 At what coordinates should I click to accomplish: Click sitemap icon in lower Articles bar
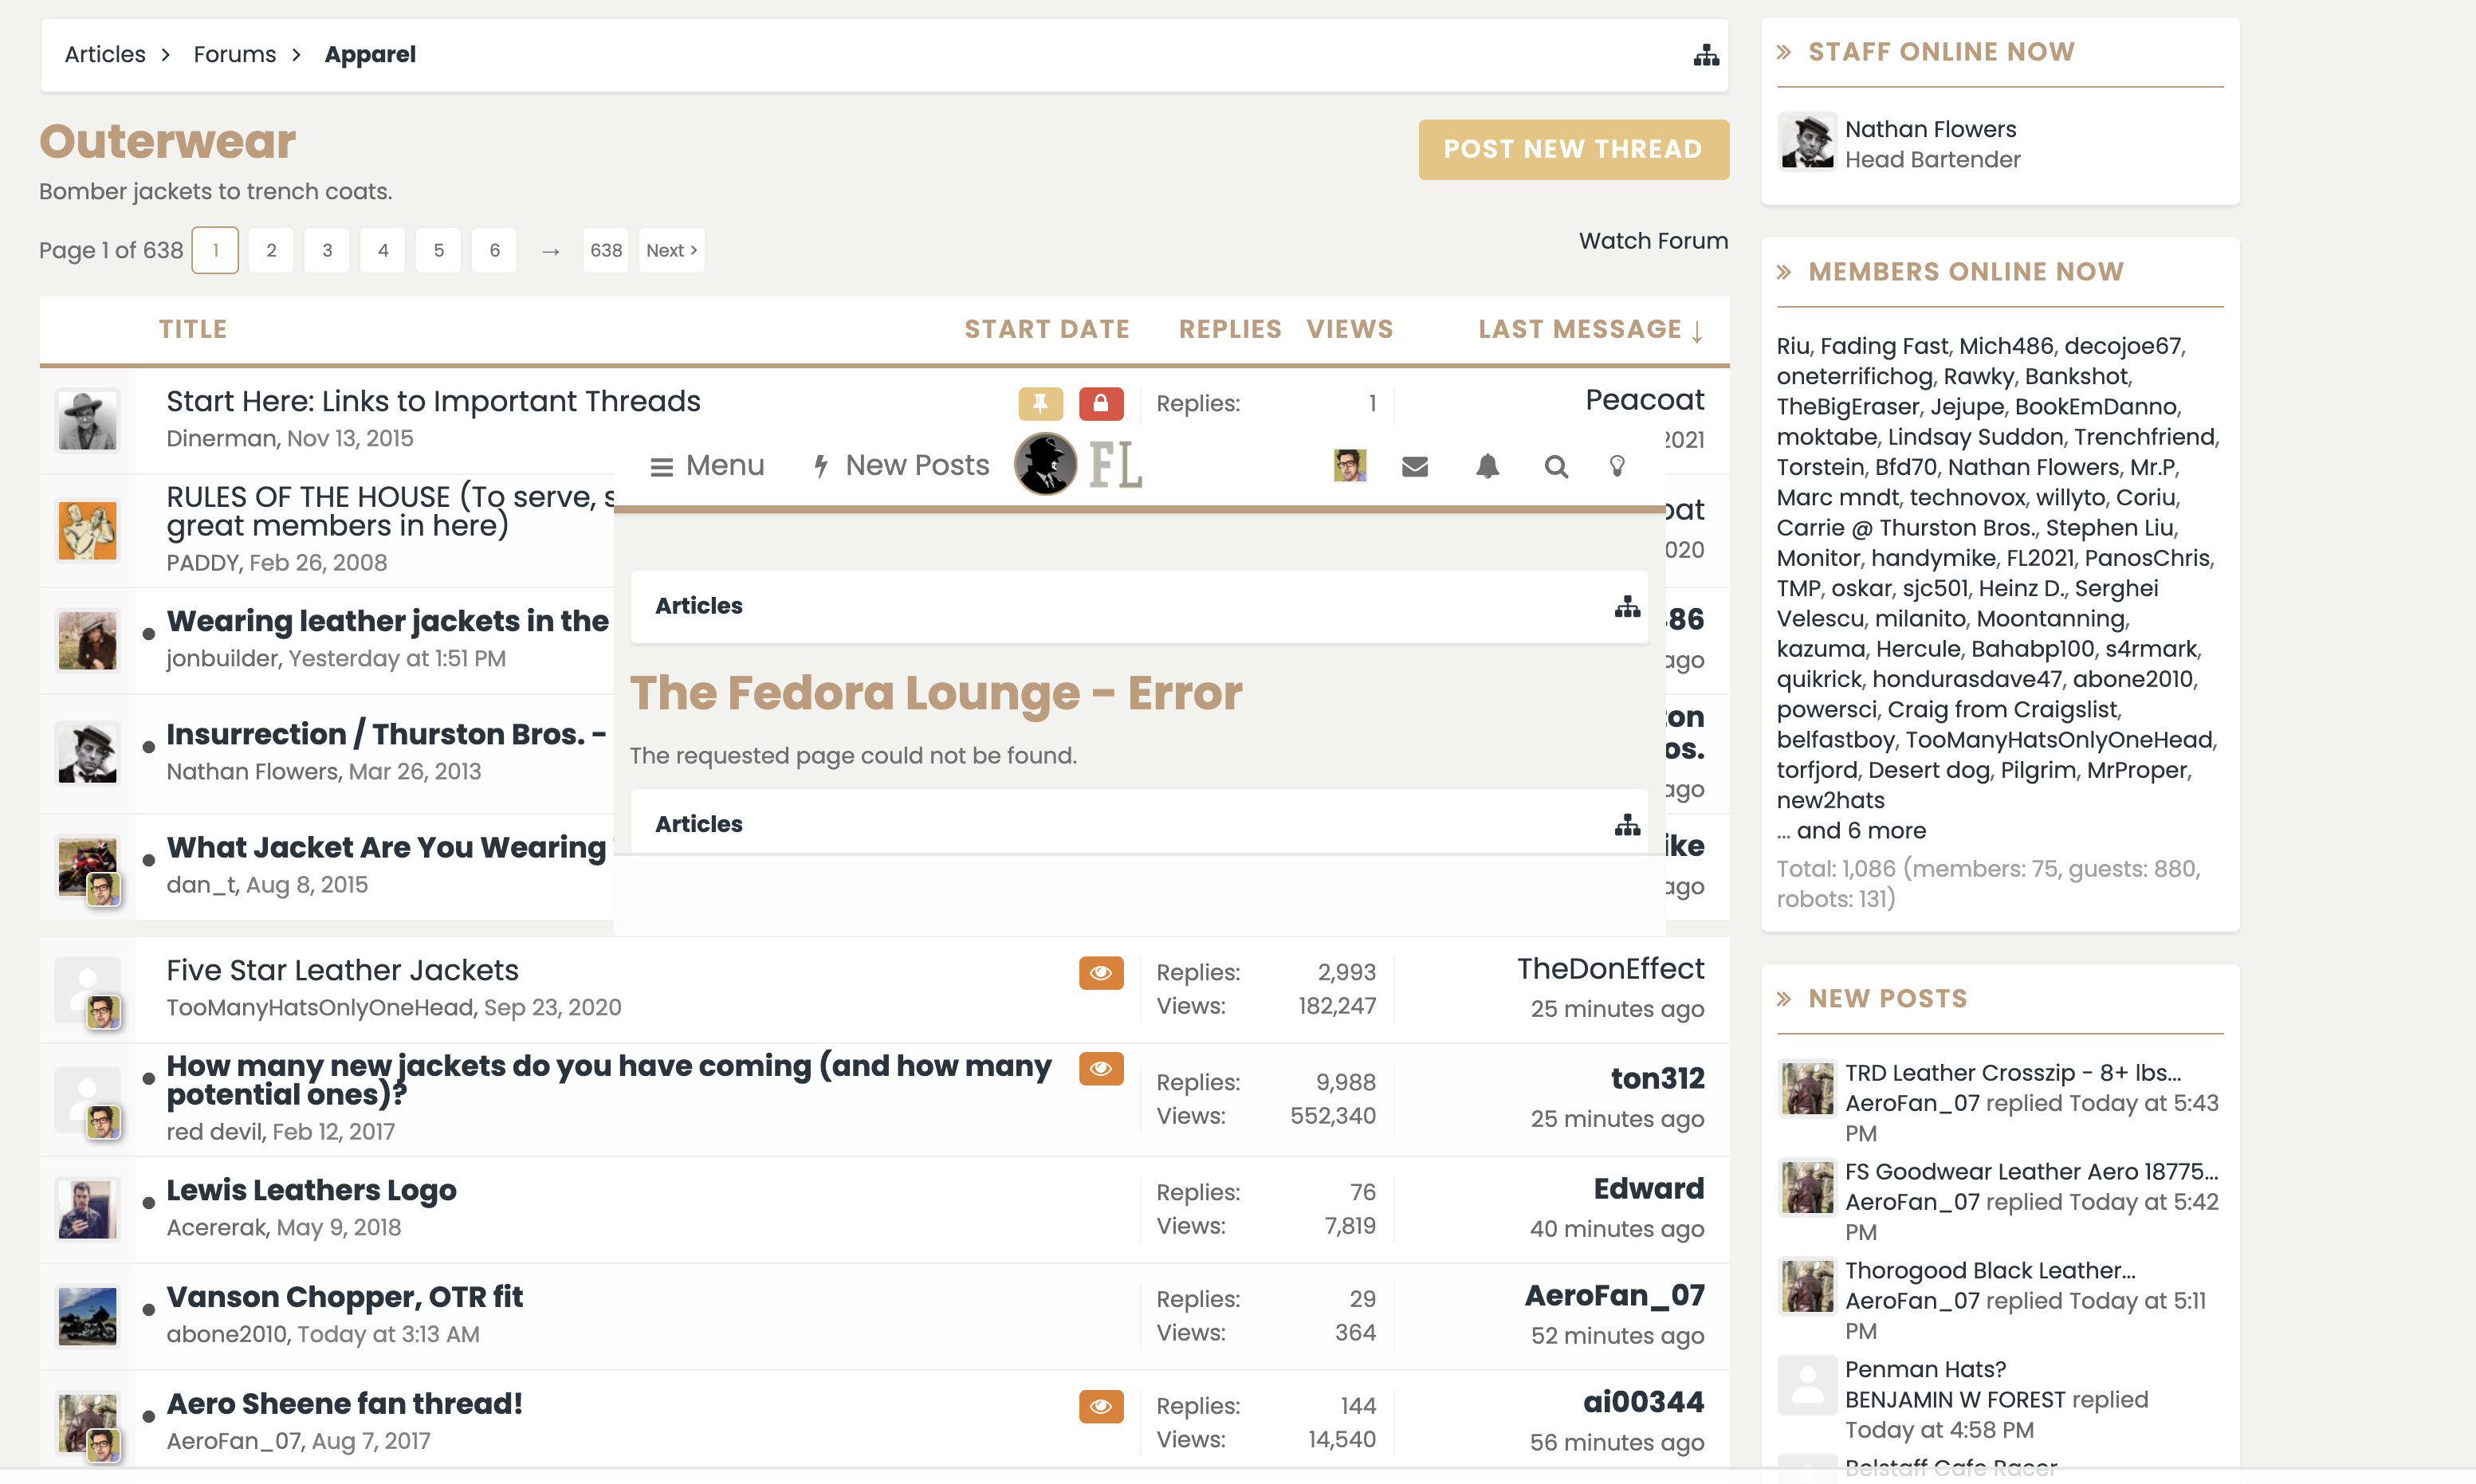pos(1627,824)
